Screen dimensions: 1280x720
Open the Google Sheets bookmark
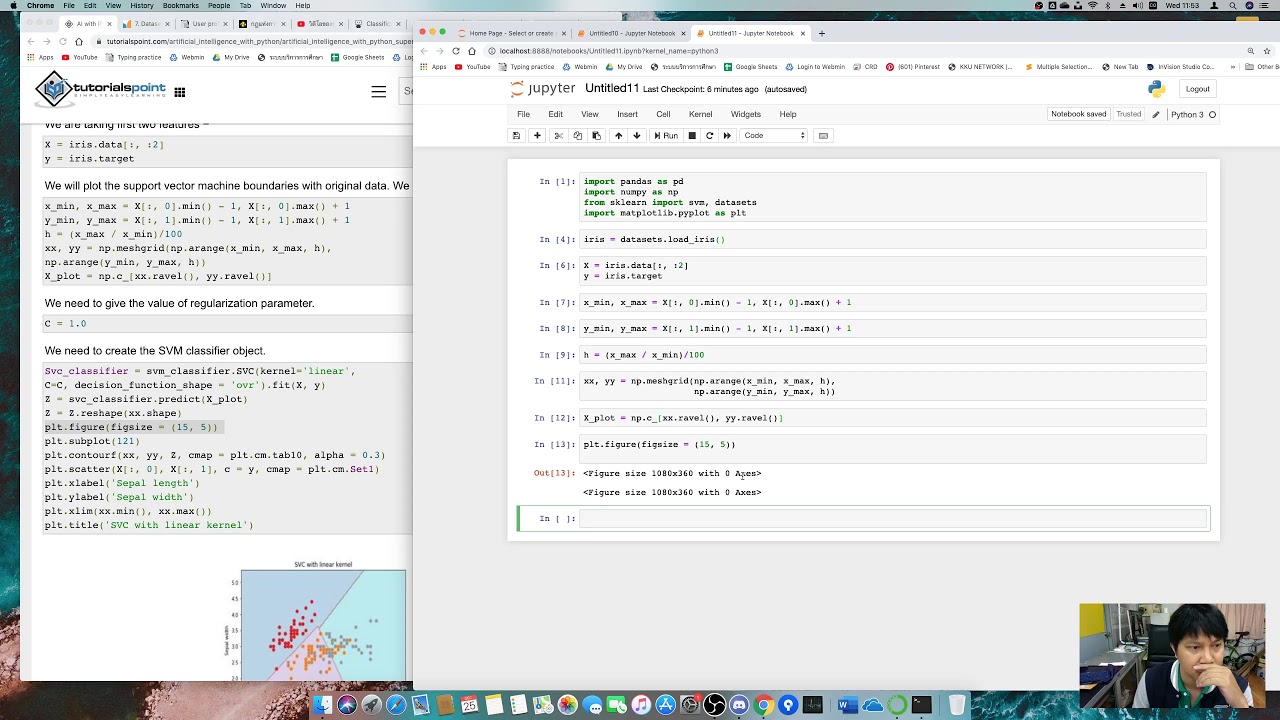(x=751, y=67)
